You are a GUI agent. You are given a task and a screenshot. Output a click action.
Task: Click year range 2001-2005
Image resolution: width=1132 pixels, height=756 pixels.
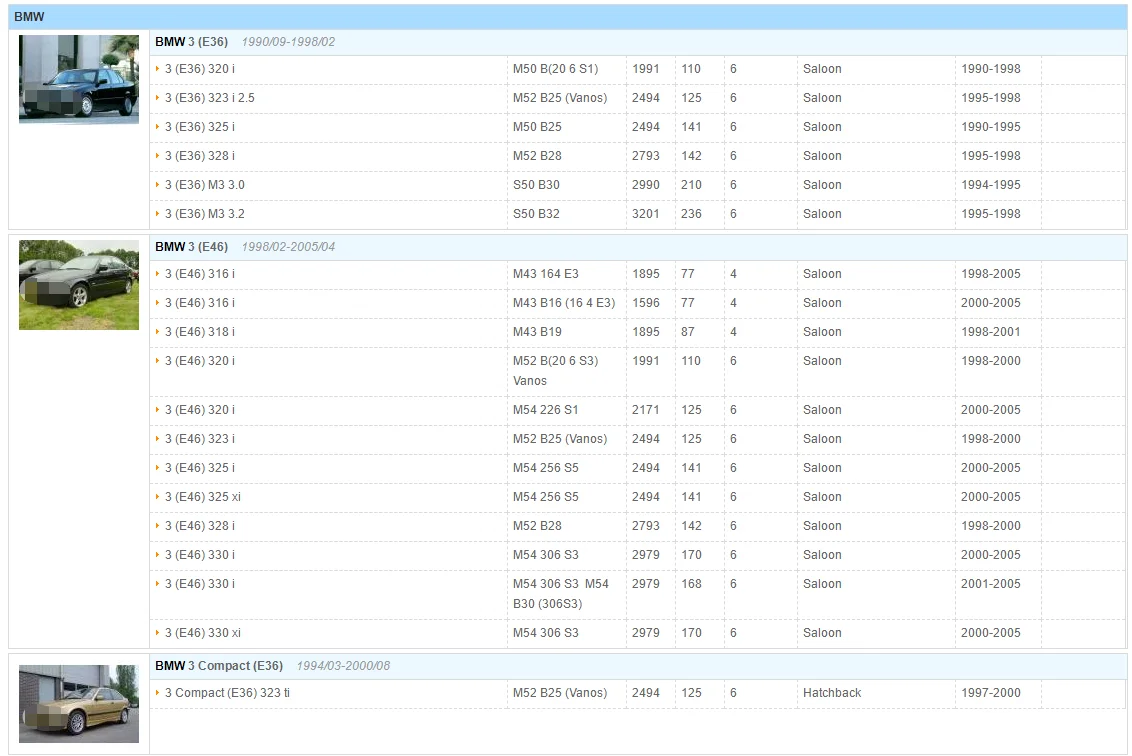point(990,583)
